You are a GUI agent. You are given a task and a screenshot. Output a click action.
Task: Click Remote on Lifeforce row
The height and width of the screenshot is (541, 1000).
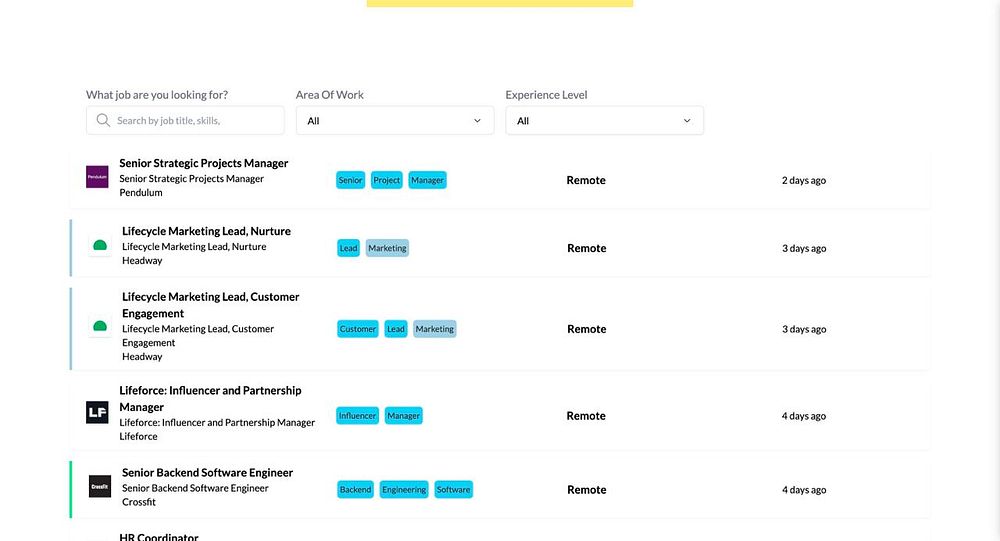pyautogui.click(x=586, y=415)
